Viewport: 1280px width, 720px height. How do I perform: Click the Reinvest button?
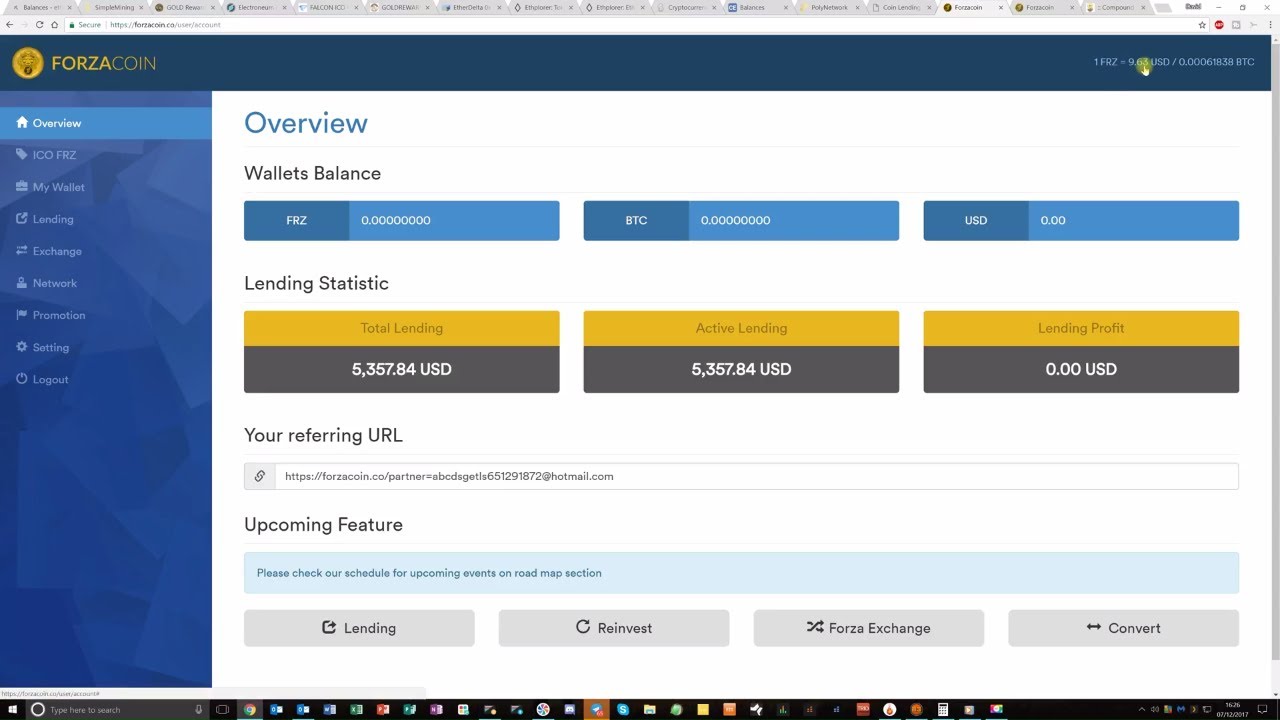pyautogui.click(x=614, y=628)
